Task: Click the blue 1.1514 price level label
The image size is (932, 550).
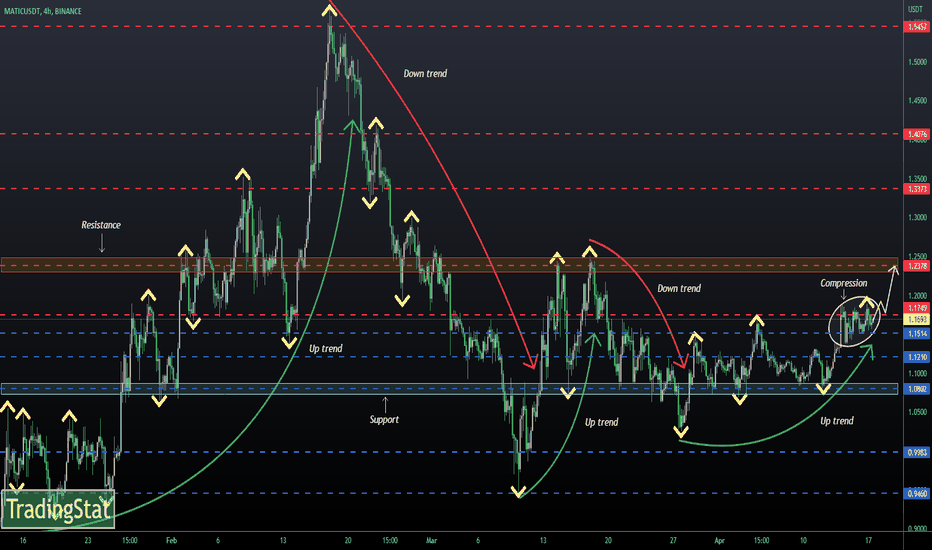Action: coord(916,334)
